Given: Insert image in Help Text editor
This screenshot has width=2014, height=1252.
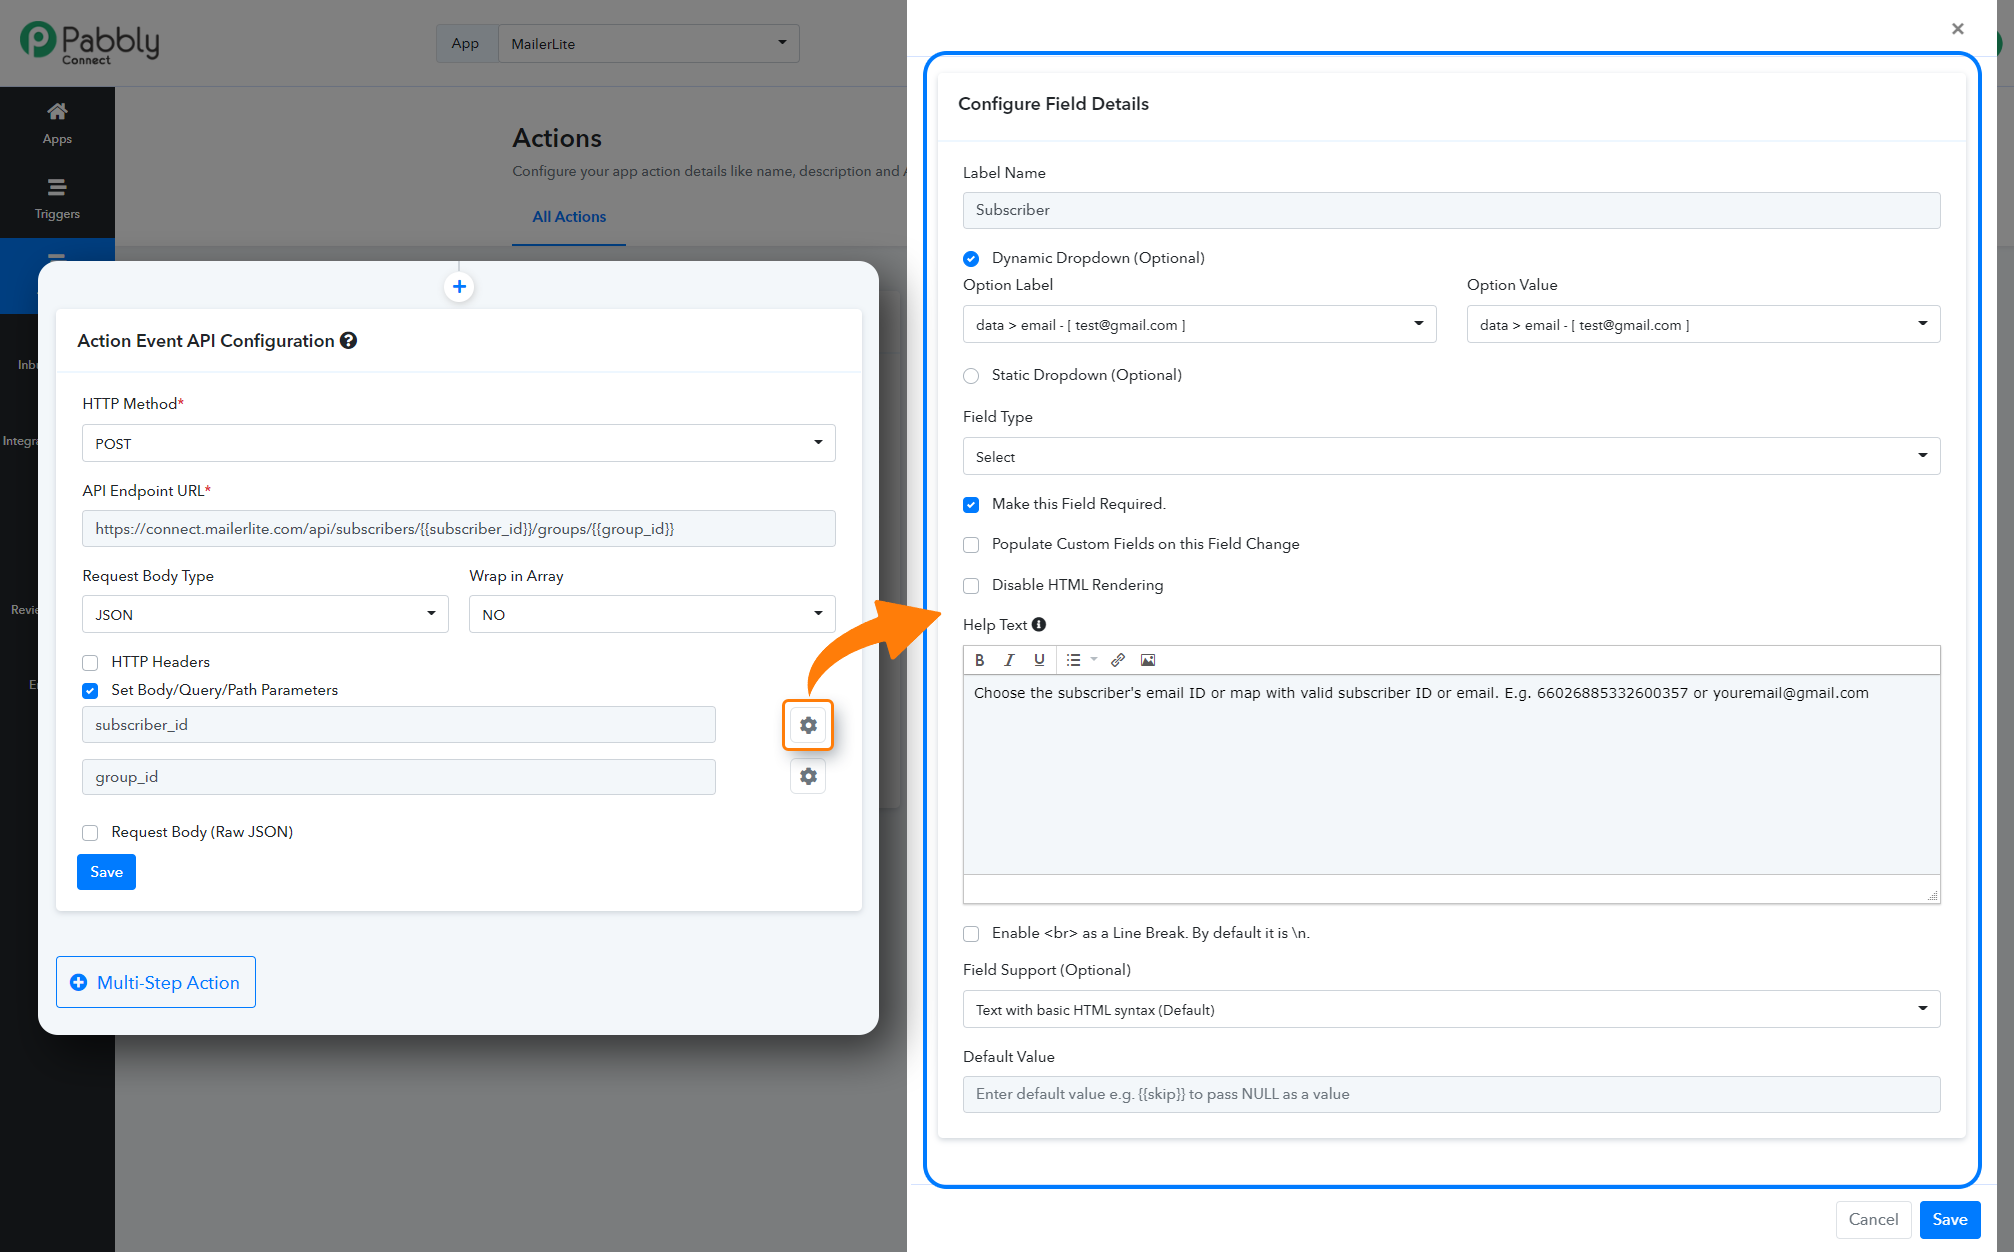Looking at the screenshot, I should 1148,660.
